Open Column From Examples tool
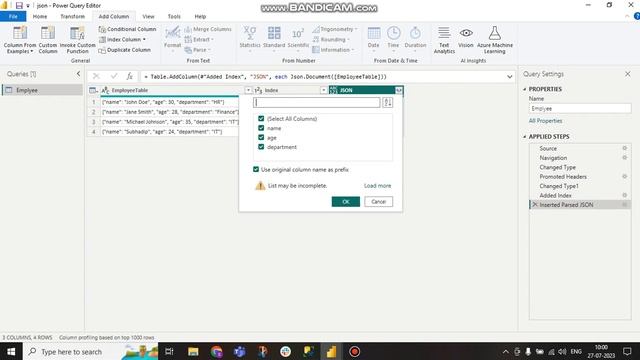 point(20,40)
